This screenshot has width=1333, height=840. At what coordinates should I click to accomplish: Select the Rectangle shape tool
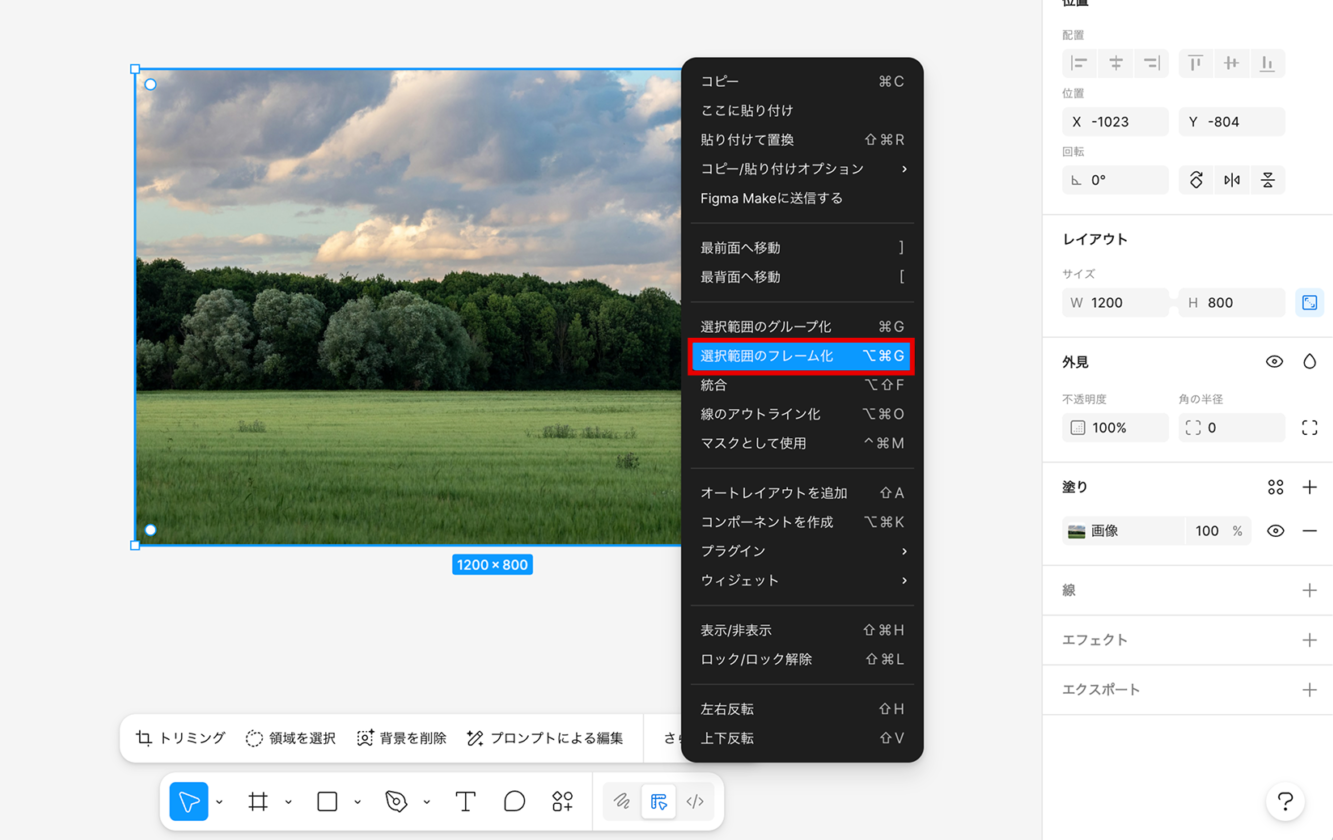pyautogui.click(x=327, y=801)
